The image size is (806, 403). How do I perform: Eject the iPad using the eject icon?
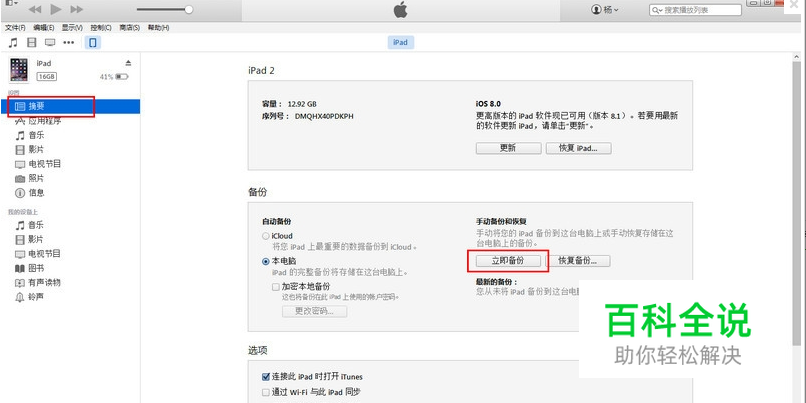pyautogui.click(x=129, y=63)
